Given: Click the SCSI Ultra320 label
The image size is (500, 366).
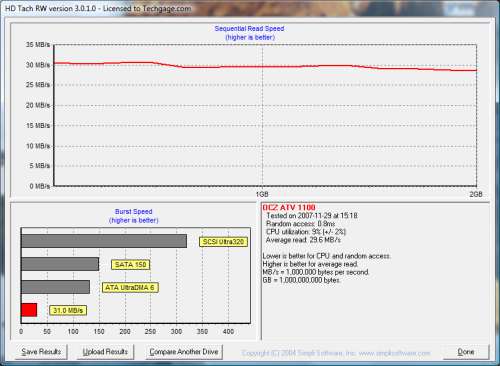Looking at the screenshot, I should click(x=223, y=242).
